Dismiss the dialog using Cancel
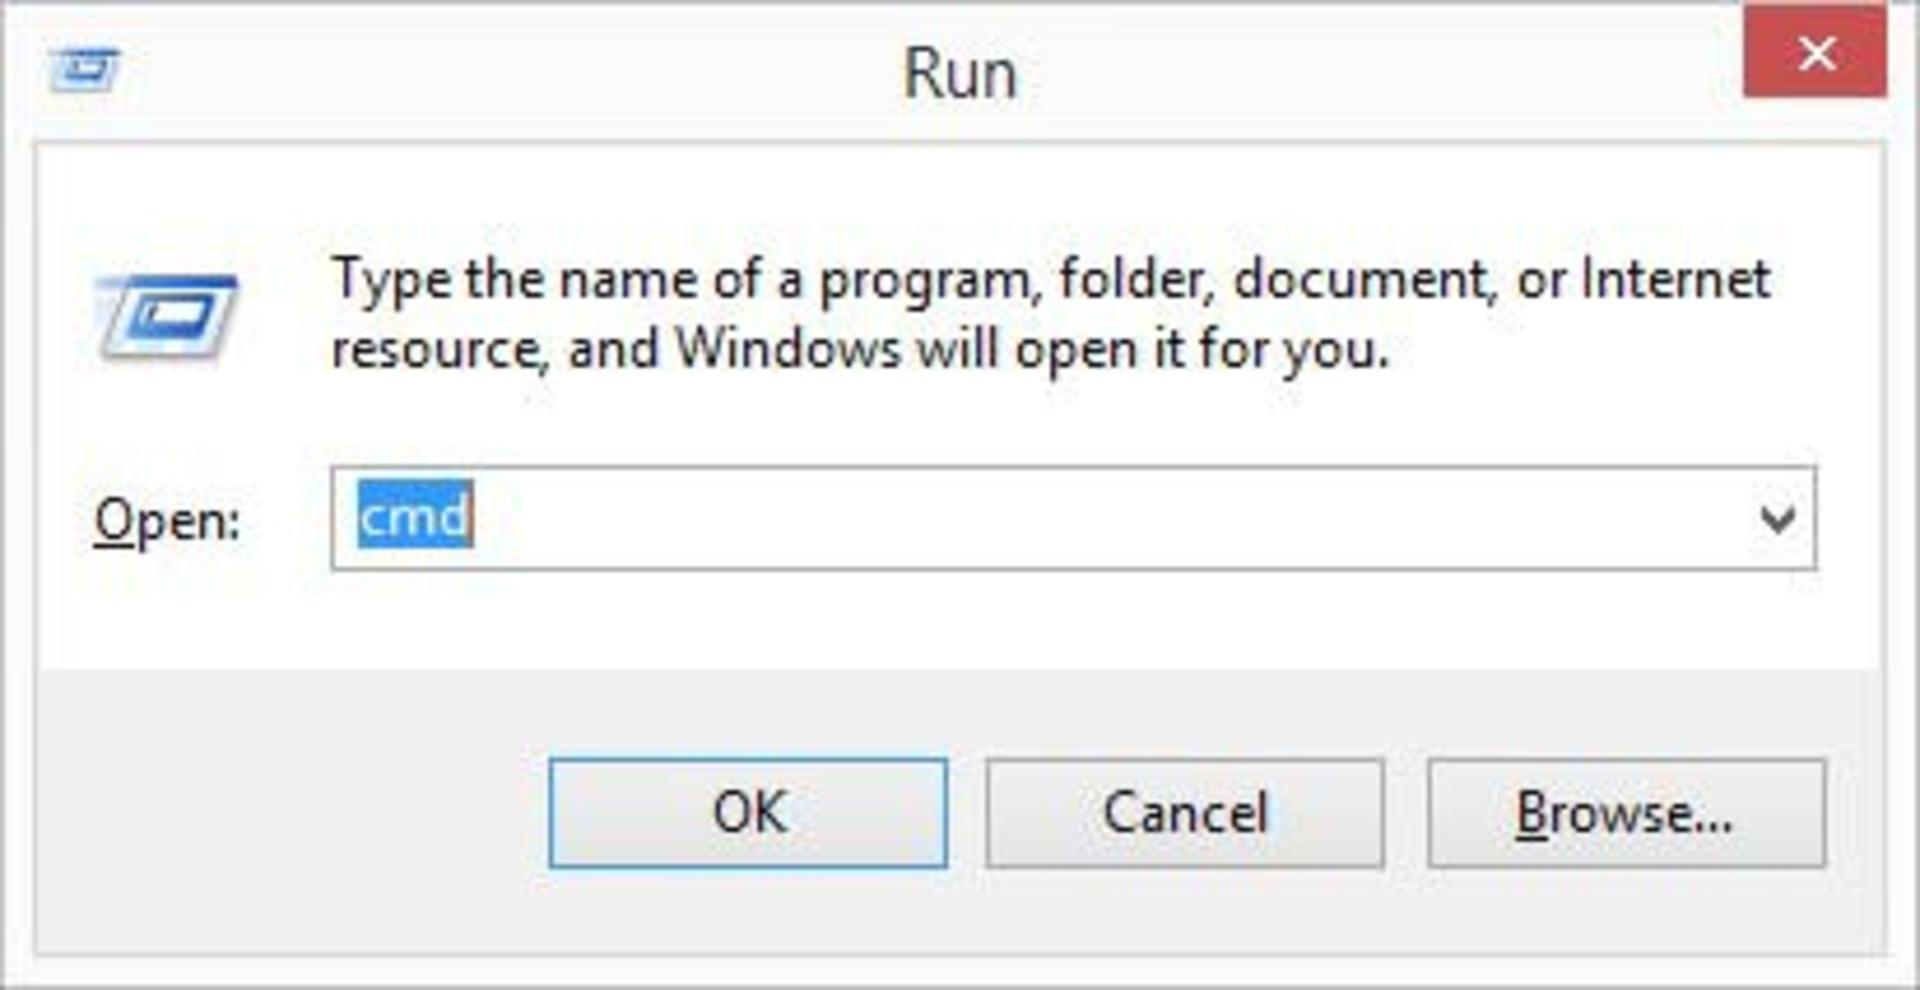The width and height of the screenshot is (1920, 990). coord(1185,812)
